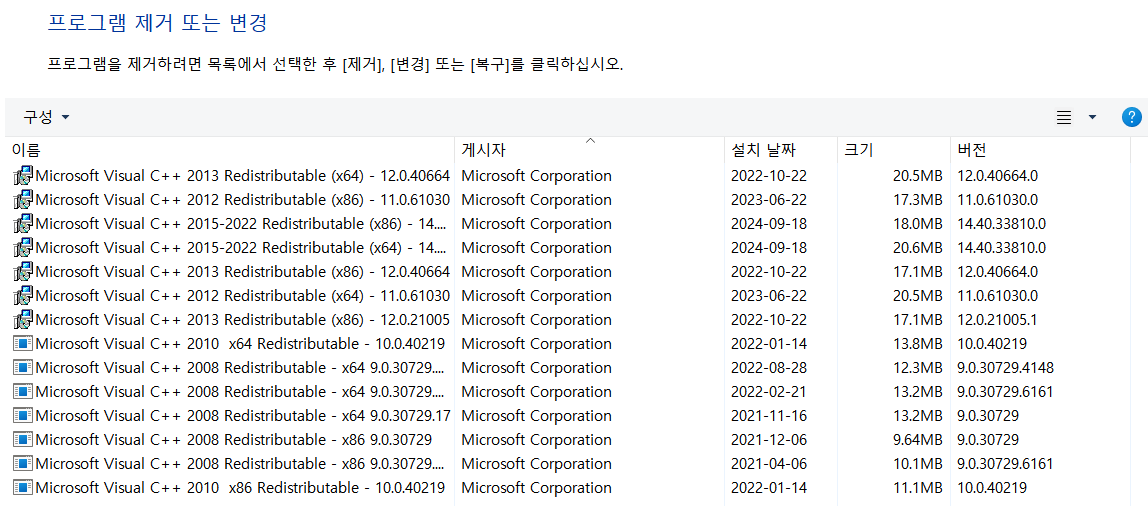Select Microsoft Visual C++ 2012 Redistributable (x64) - 11.0.61030
This screenshot has height=506, width=1148.
point(242,296)
